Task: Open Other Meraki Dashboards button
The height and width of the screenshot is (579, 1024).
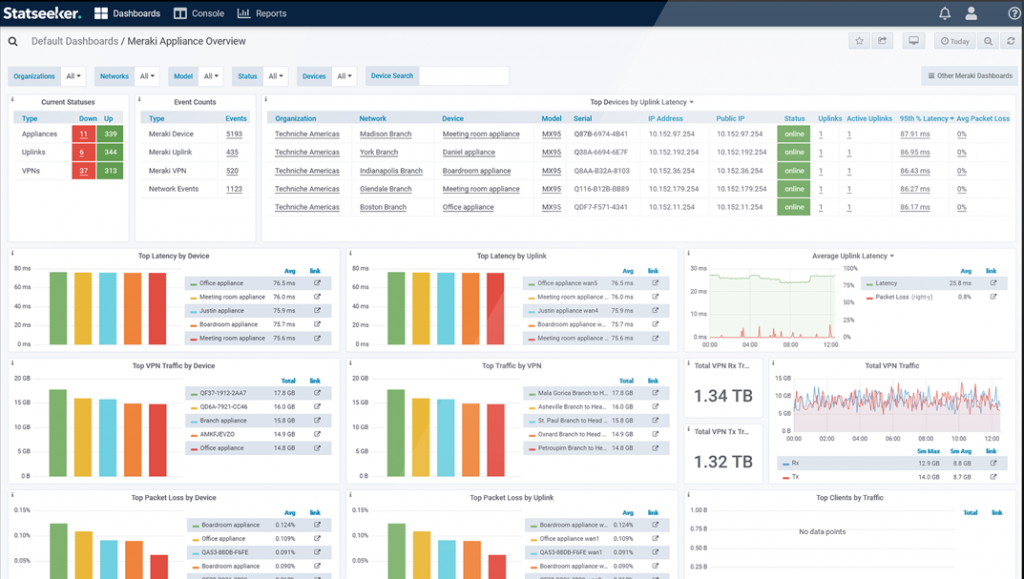Action: [968, 76]
